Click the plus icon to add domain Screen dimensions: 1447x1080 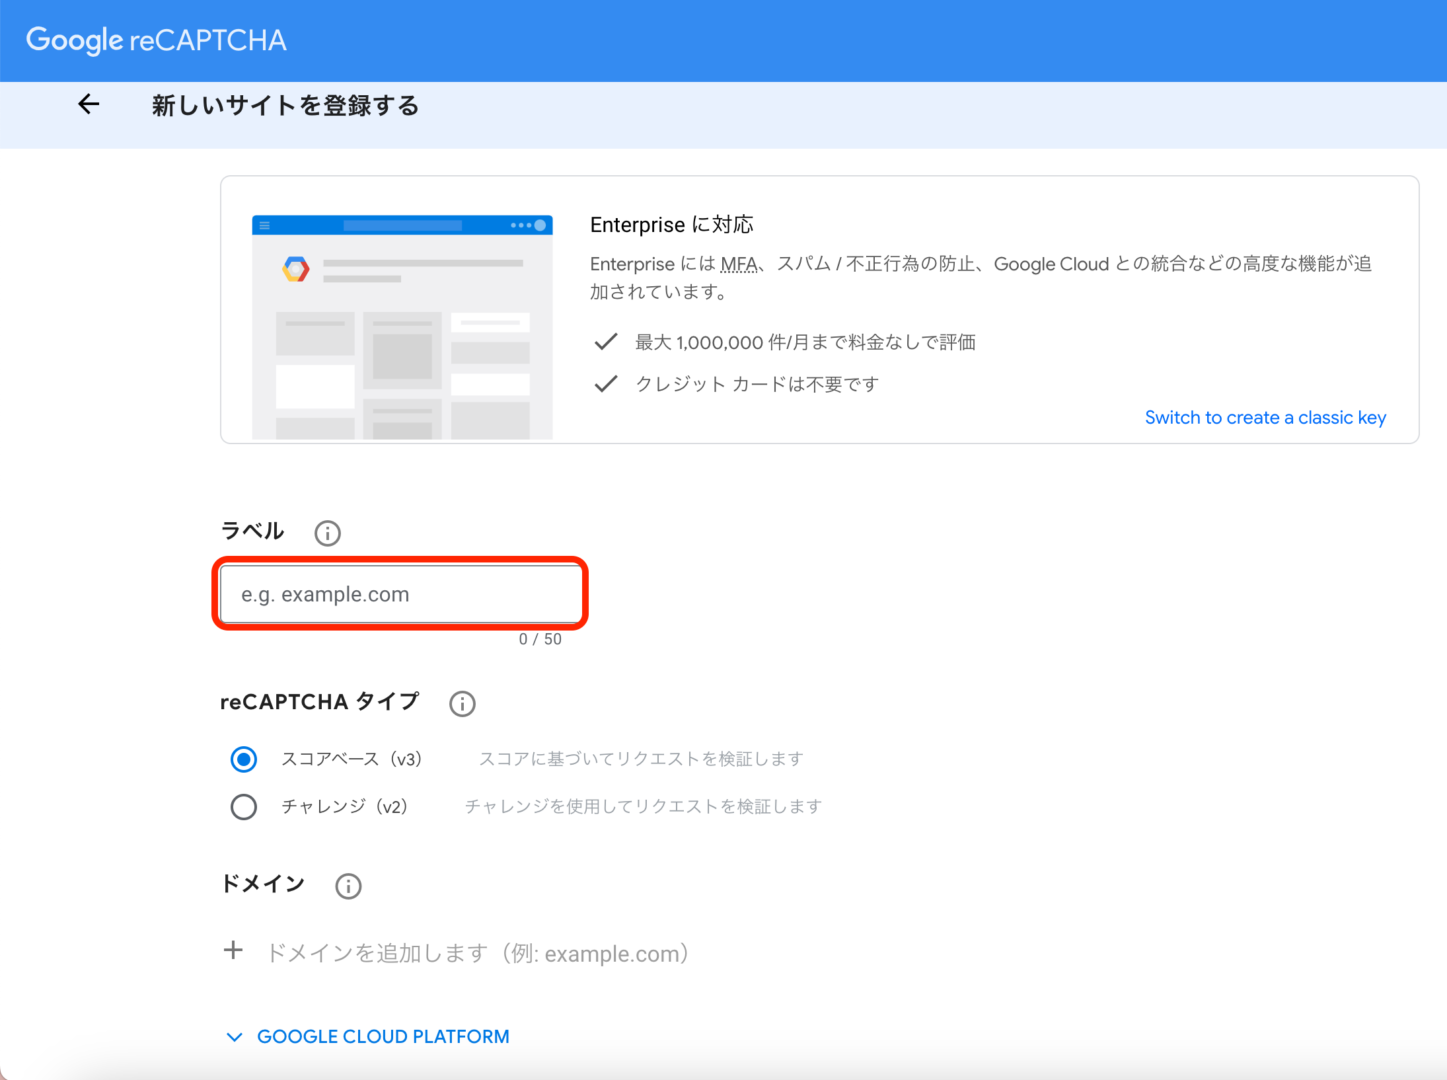coord(233,950)
